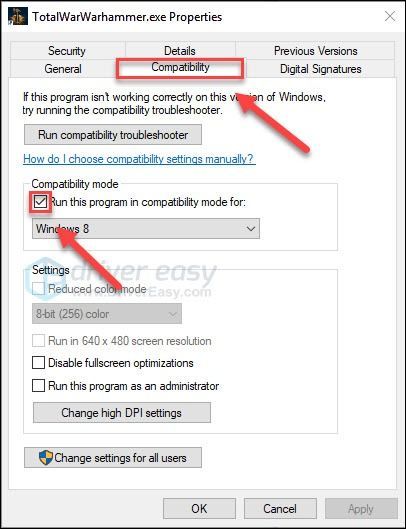Screen dimensions: 406x529
Task: Open the Windows 8 compatibility mode dropdown
Action: [146, 229]
